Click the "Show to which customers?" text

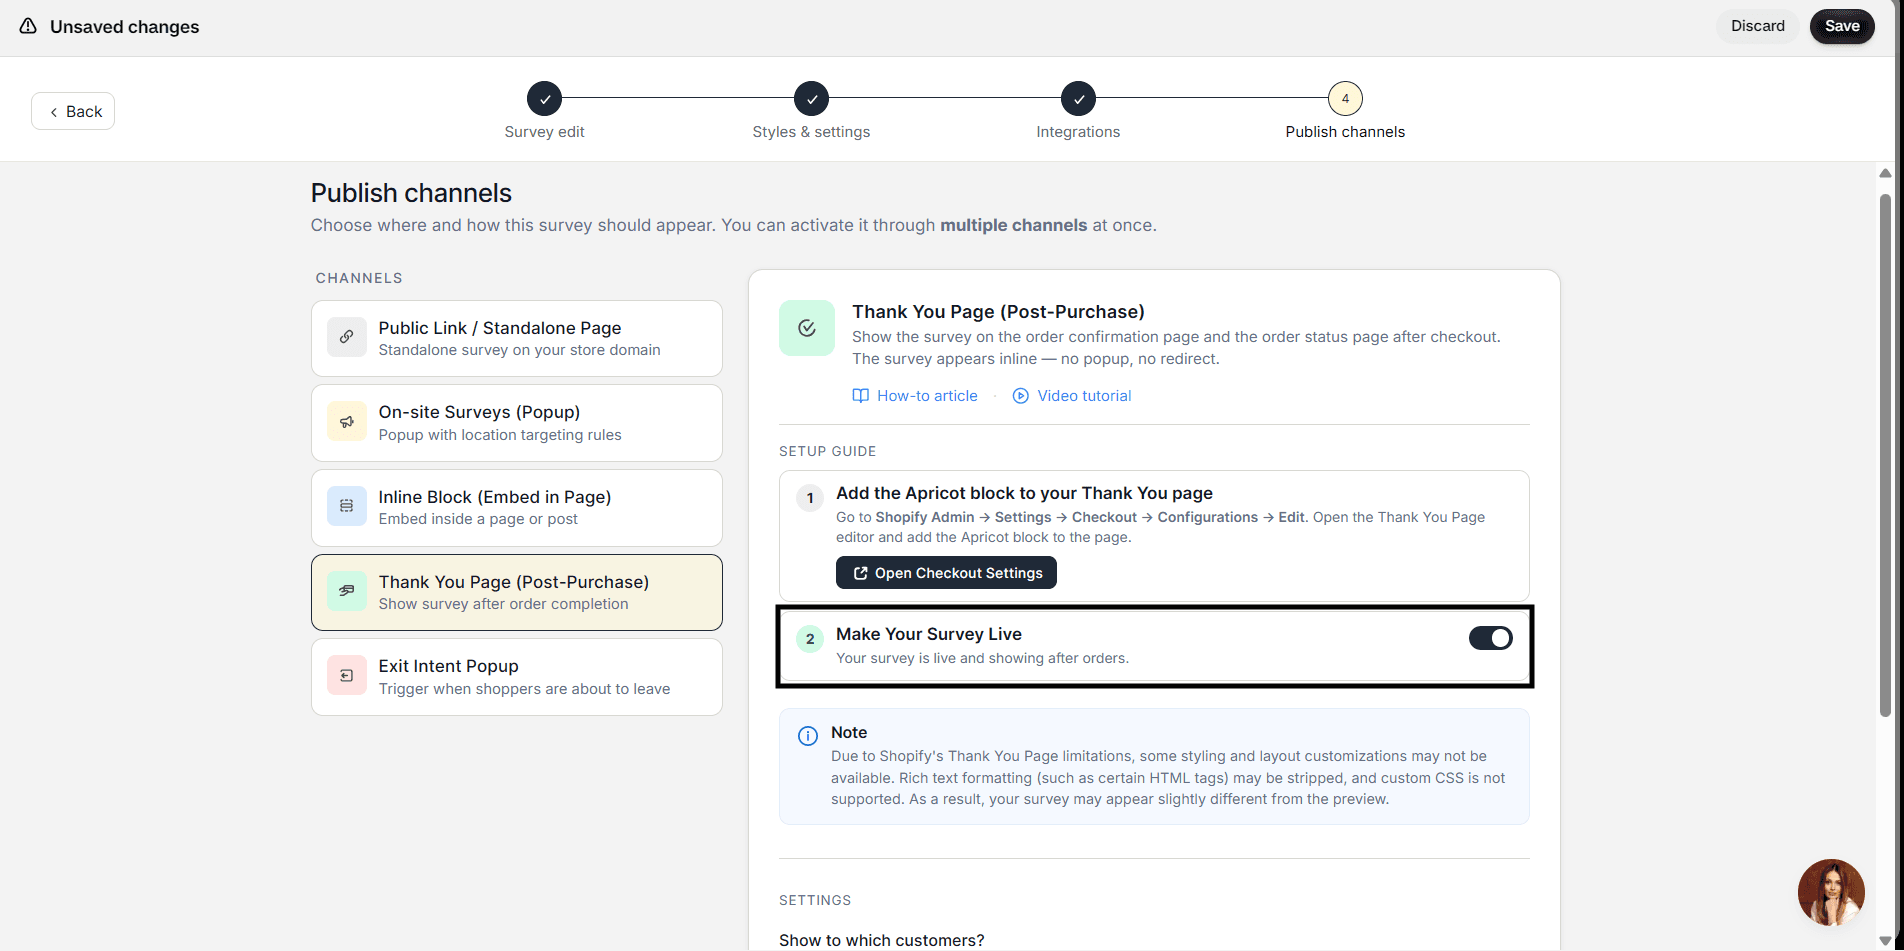[x=881, y=940]
